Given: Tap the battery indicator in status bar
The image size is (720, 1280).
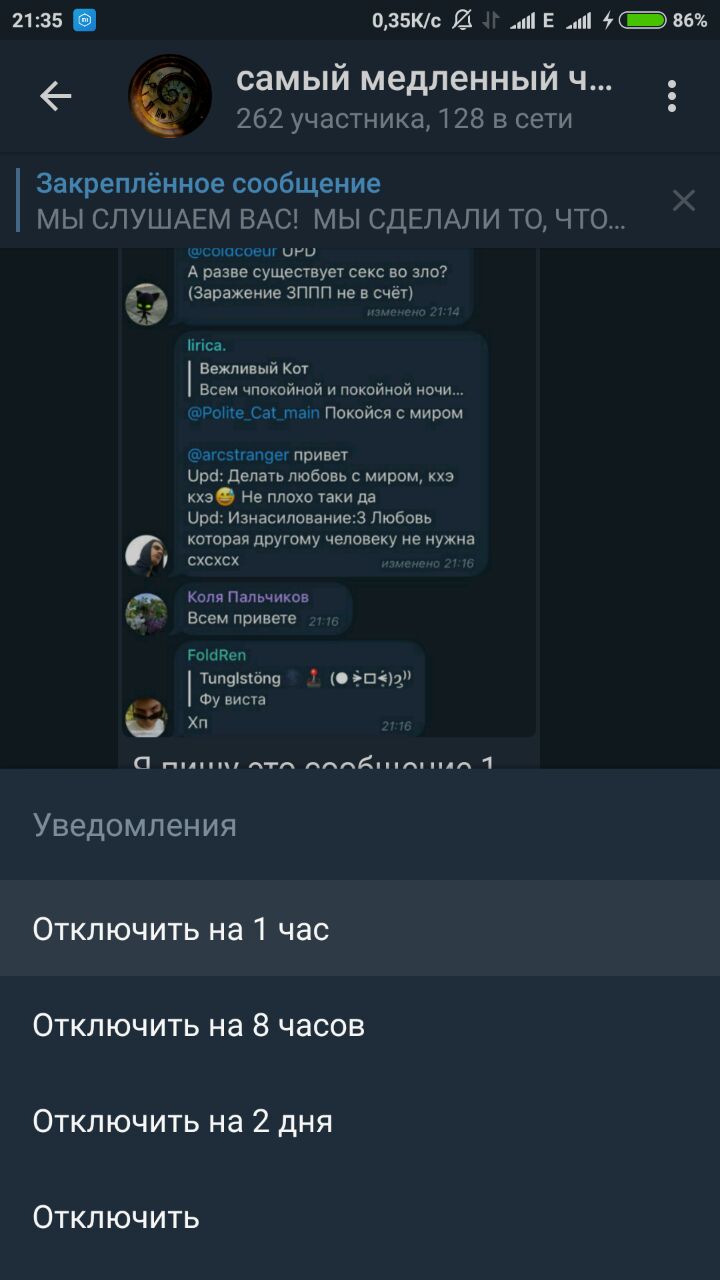Looking at the screenshot, I should pyautogui.click(x=643, y=19).
